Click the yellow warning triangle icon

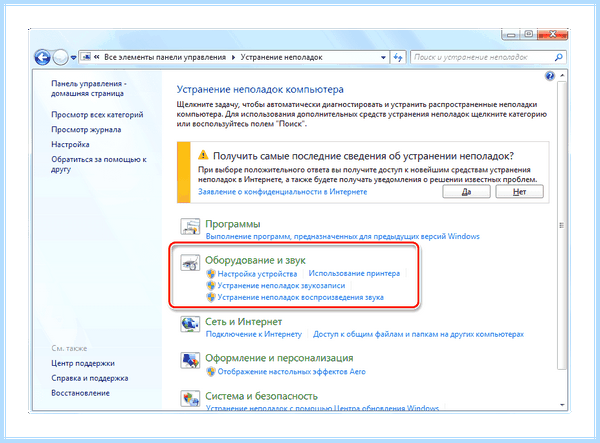coord(203,155)
